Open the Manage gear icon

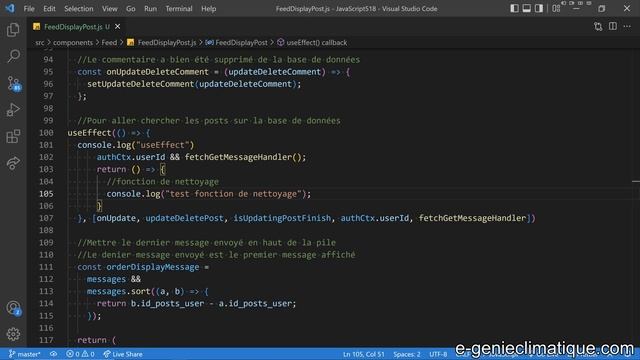tap(13, 334)
